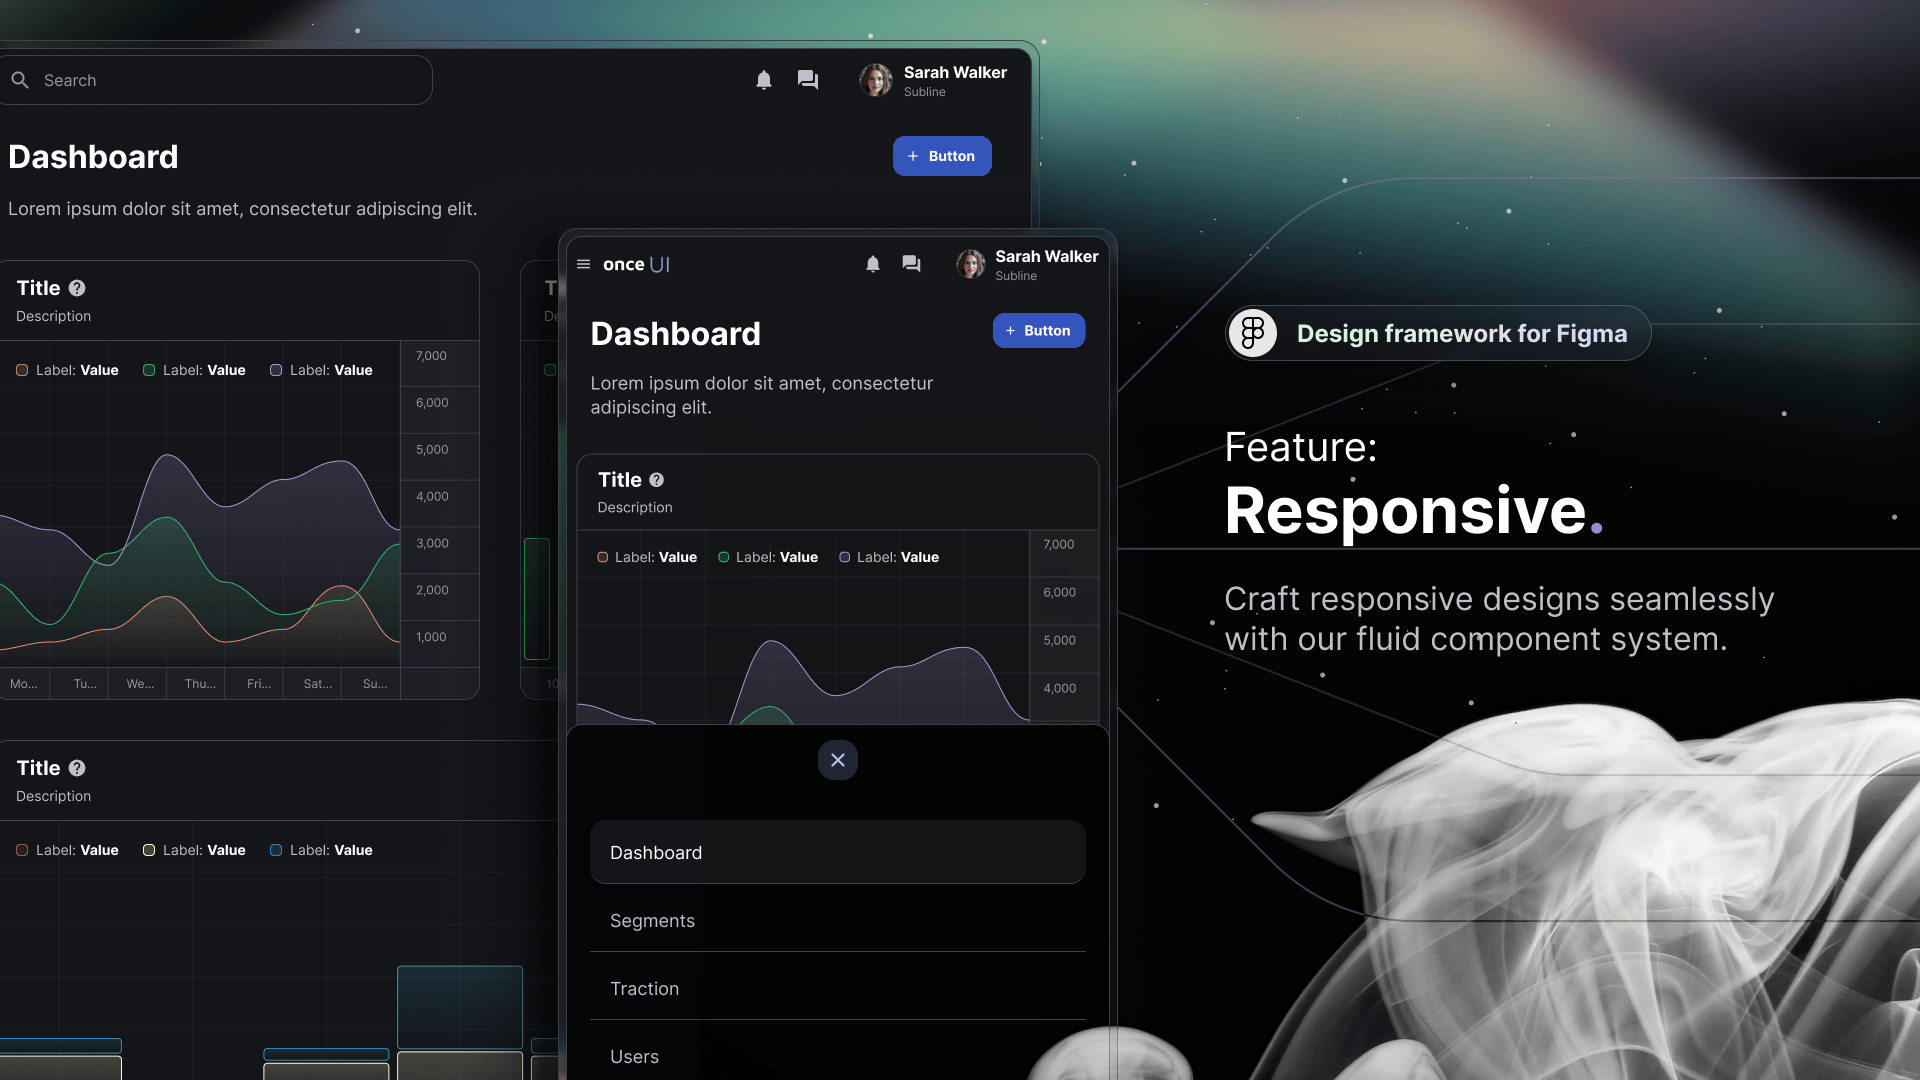Click the 1,000 axis value in desktop chart
The width and height of the screenshot is (1920, 1080).
(x=431, y=637)
